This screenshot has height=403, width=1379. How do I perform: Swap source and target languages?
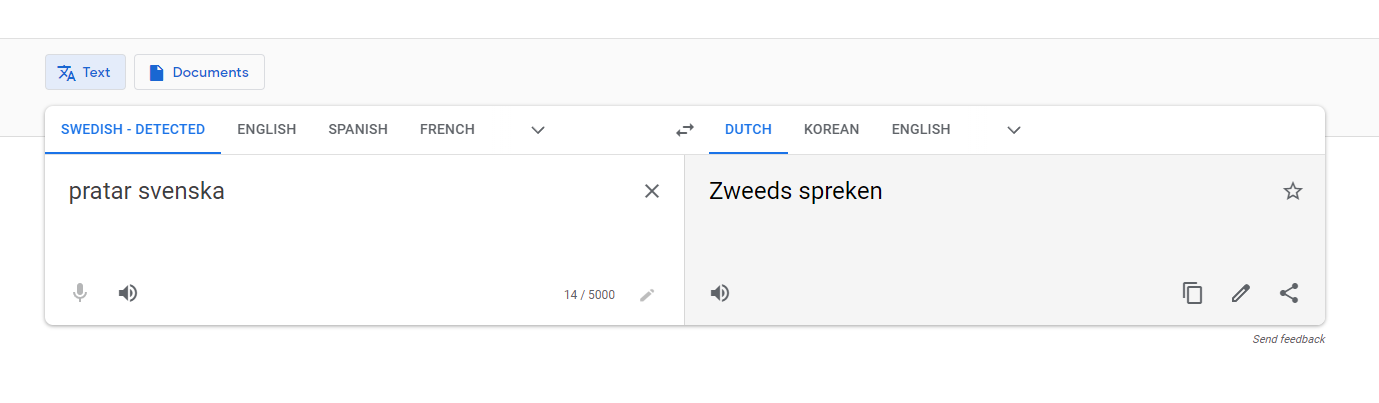(685, 130)
